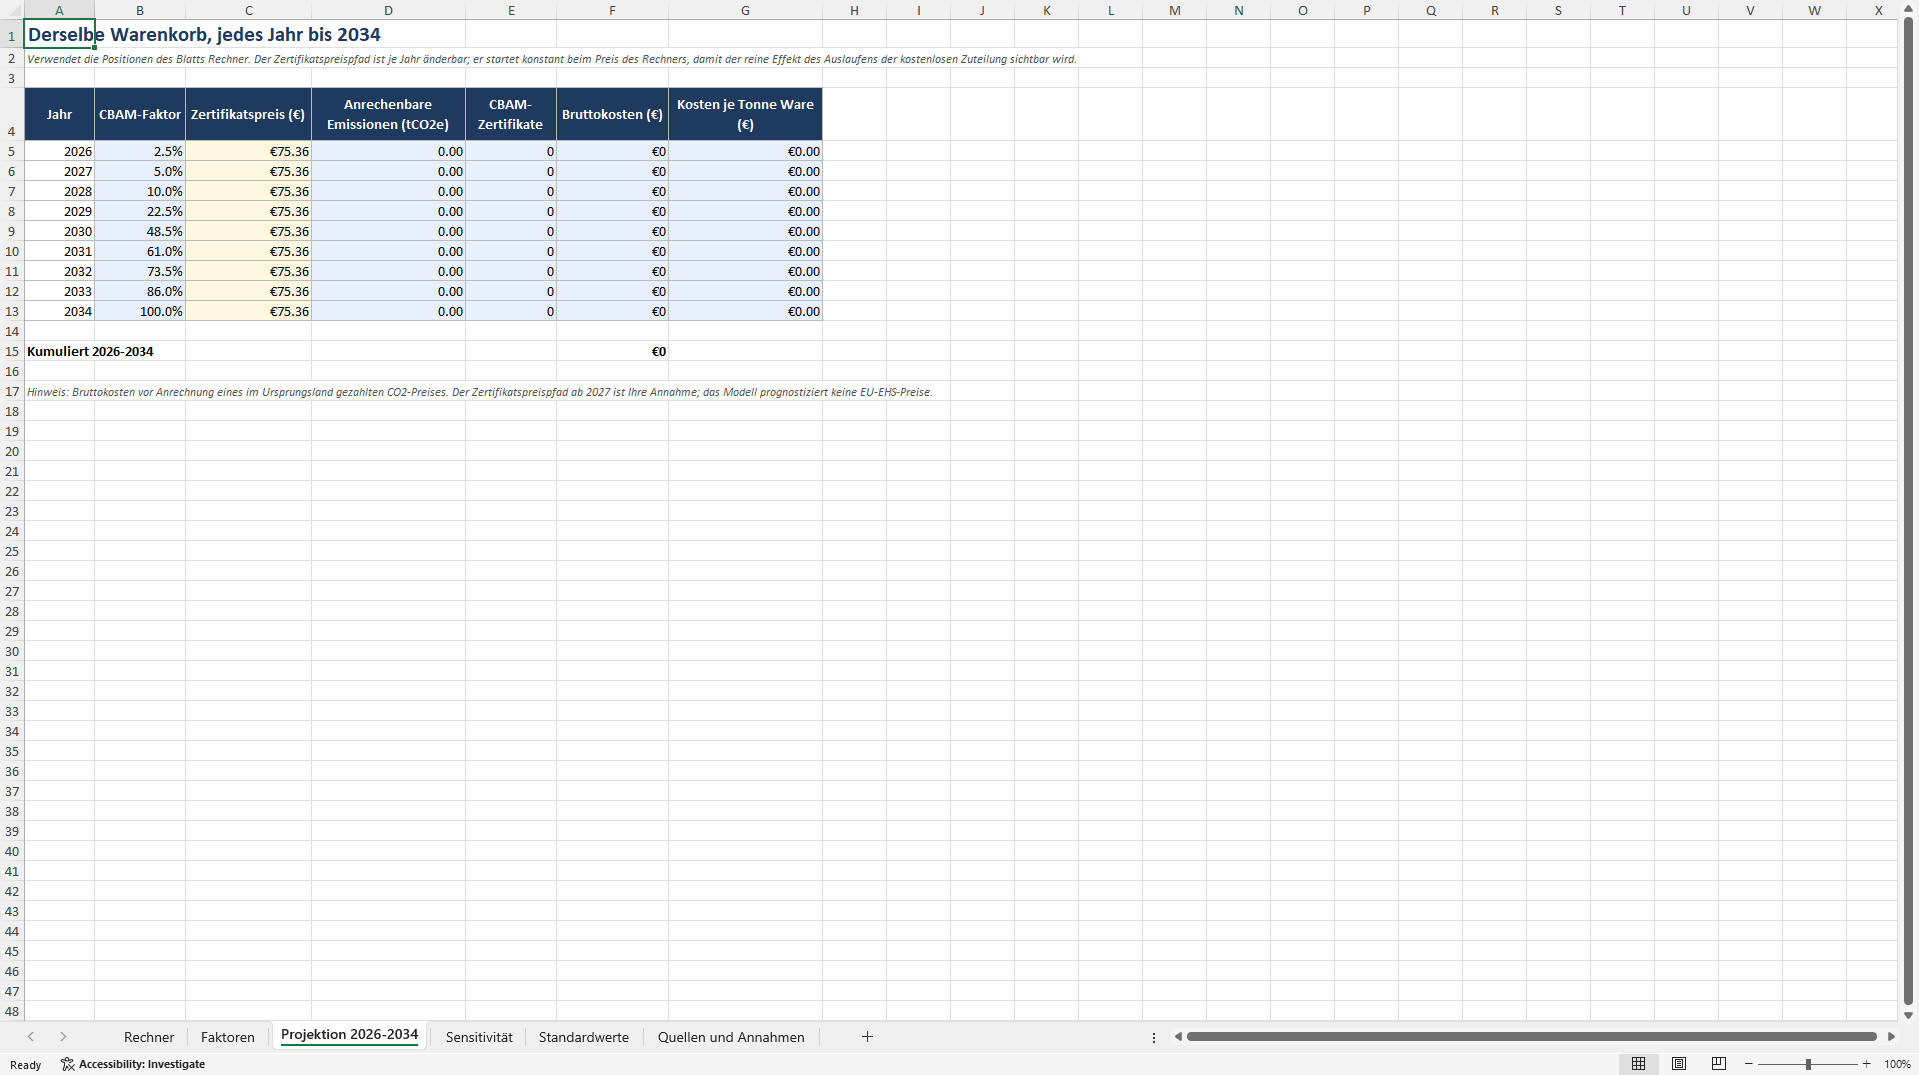Go to previous sheet tab arrow

click(x=31, y=1037)
